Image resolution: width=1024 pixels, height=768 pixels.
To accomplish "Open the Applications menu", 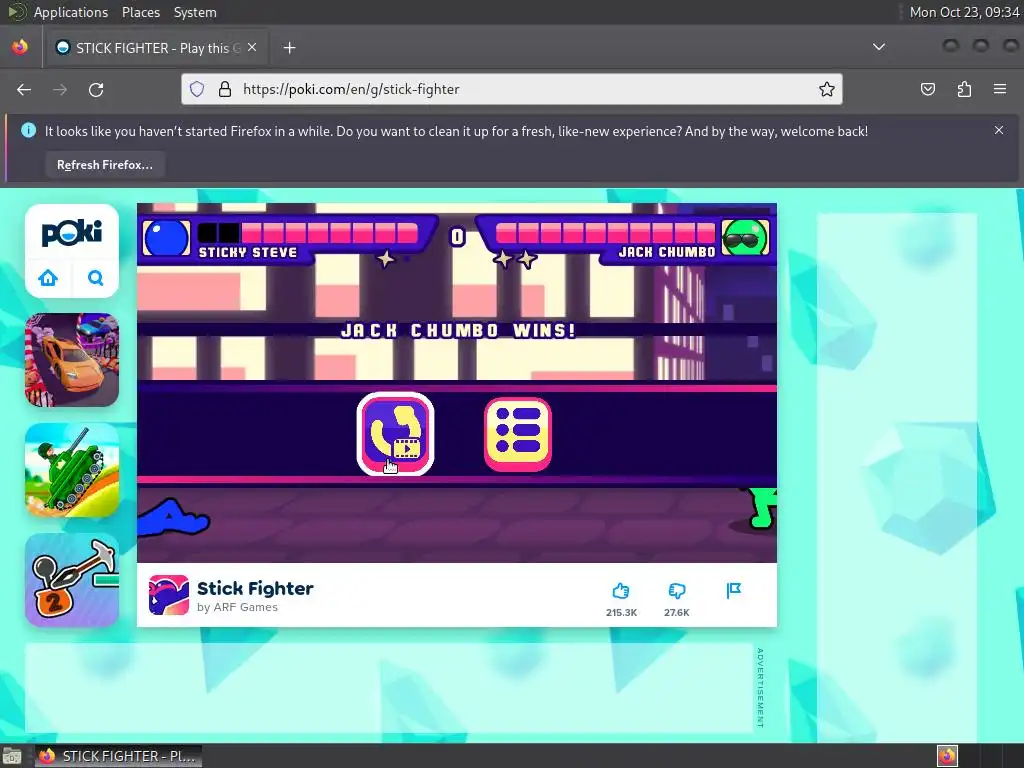I will (71, 12).
